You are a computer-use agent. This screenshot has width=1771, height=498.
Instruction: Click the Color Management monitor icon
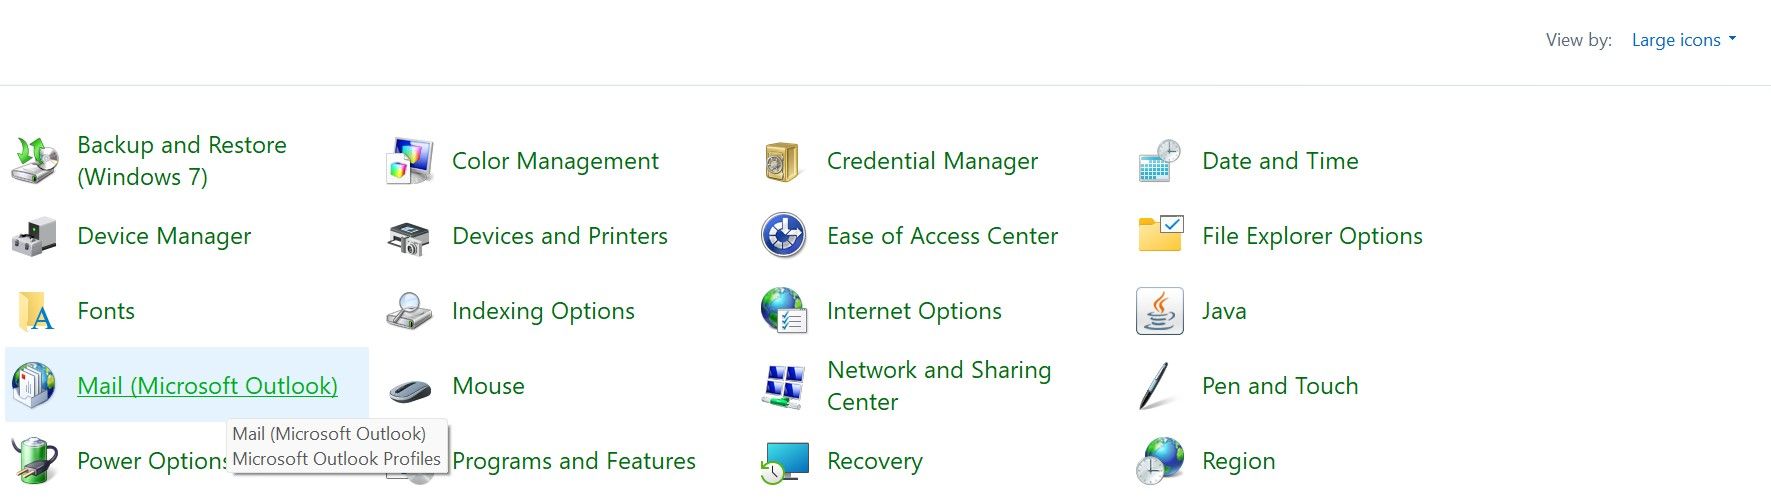[409, 161]
